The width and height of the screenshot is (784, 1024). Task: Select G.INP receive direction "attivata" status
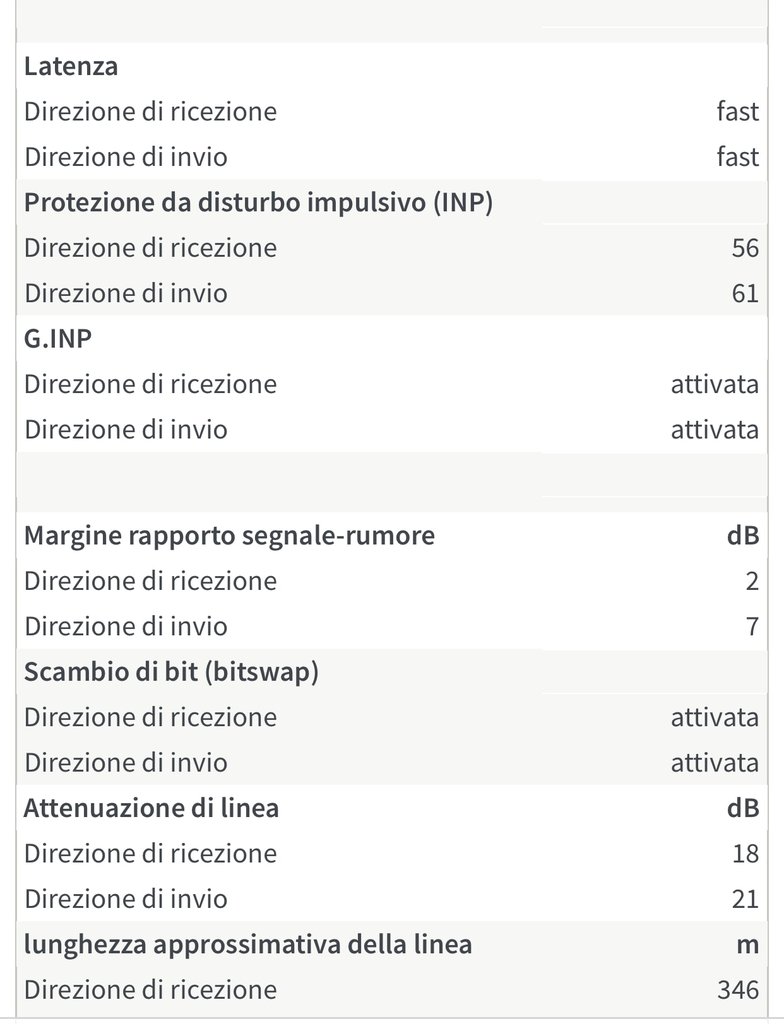[714, 384]
